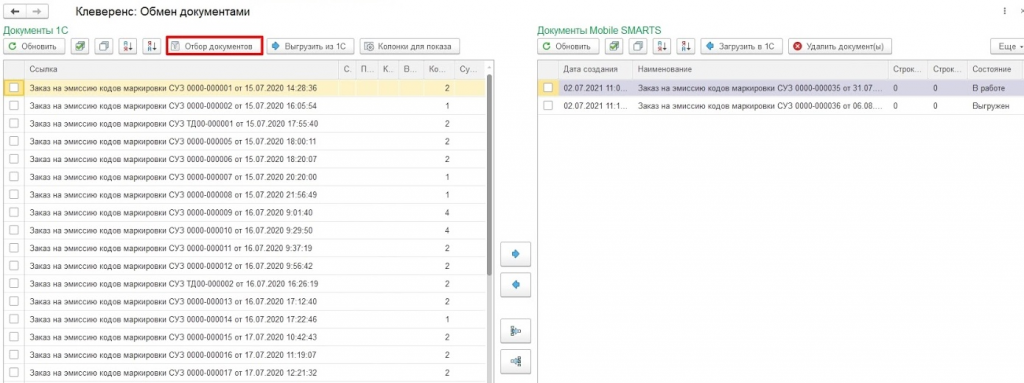Screen dimensions: 1024x383
Task: Tick checkbox for order СУЗ 0000-000012
Action: point(14,266)
